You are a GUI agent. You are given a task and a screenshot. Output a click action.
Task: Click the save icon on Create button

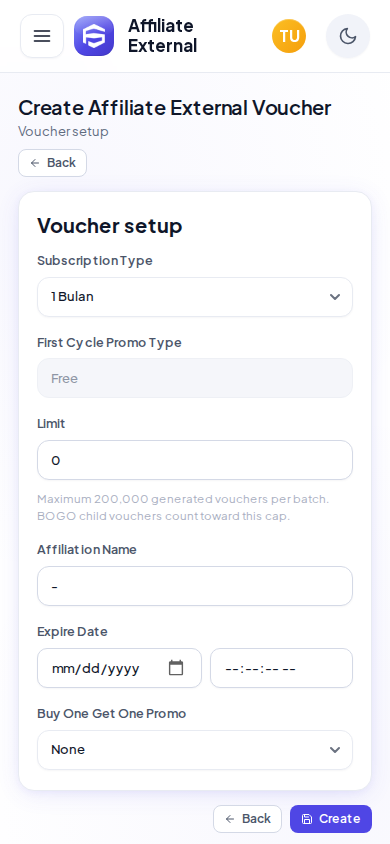[x=307, y=819]
